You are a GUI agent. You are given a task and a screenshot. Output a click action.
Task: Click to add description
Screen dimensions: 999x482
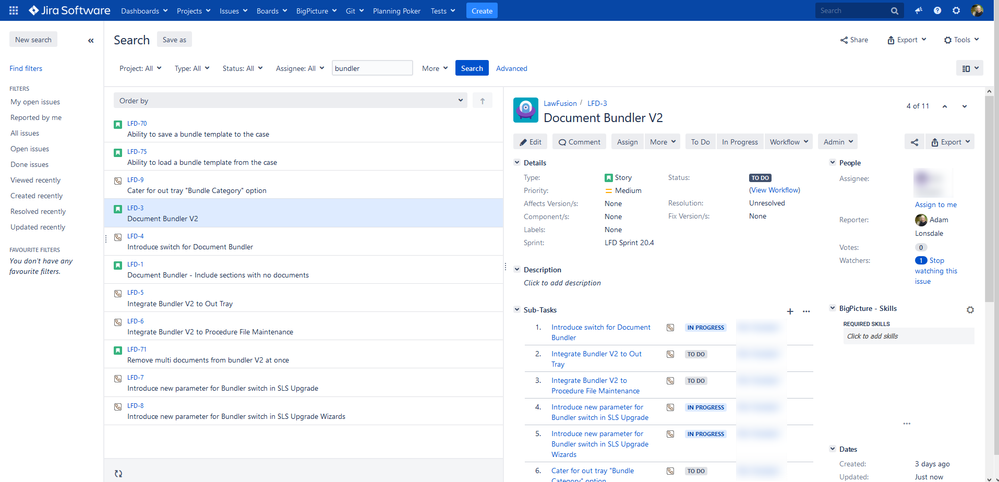562,283
